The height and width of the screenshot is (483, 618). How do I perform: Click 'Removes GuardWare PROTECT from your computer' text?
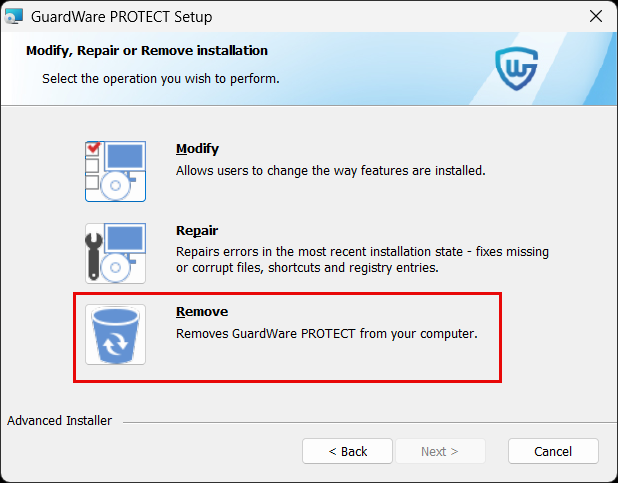[327, 333]
